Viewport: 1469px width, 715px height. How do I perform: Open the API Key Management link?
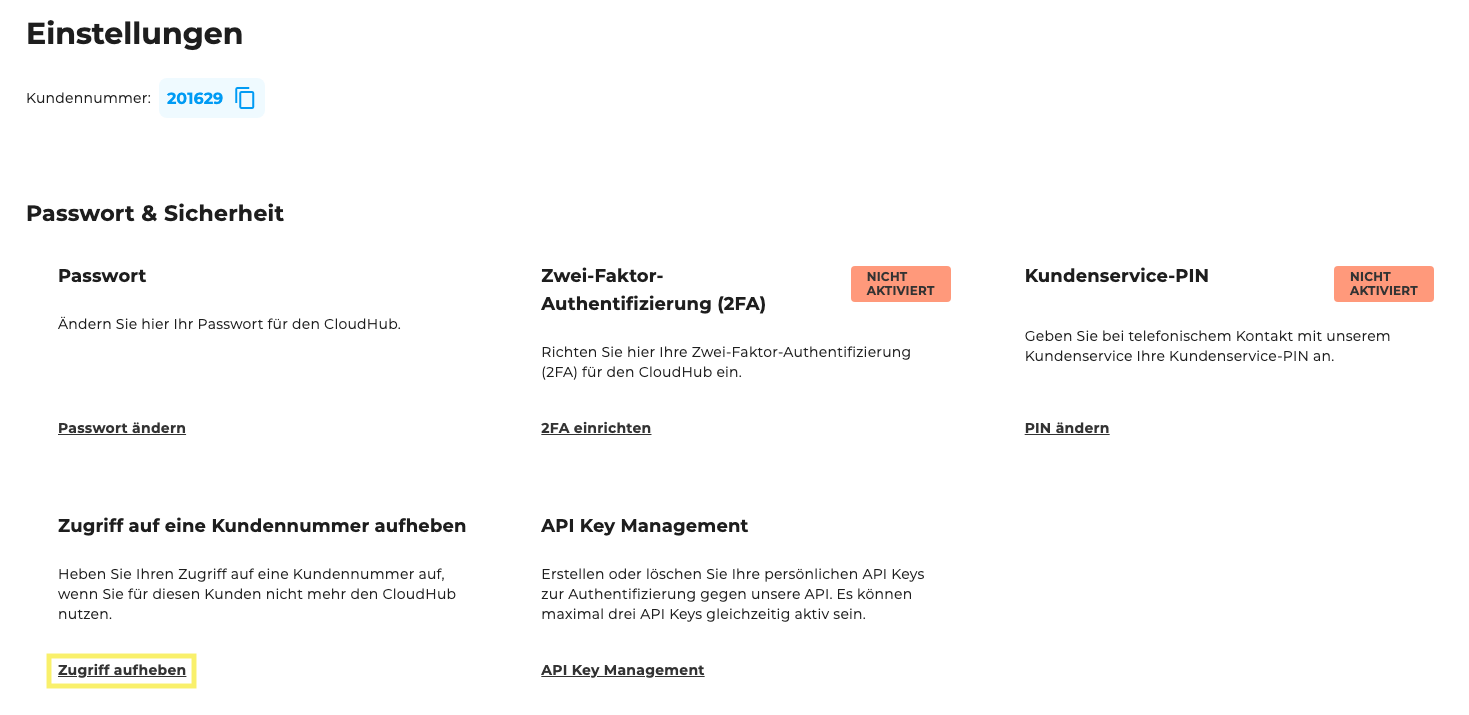click(x=622, y=669)
